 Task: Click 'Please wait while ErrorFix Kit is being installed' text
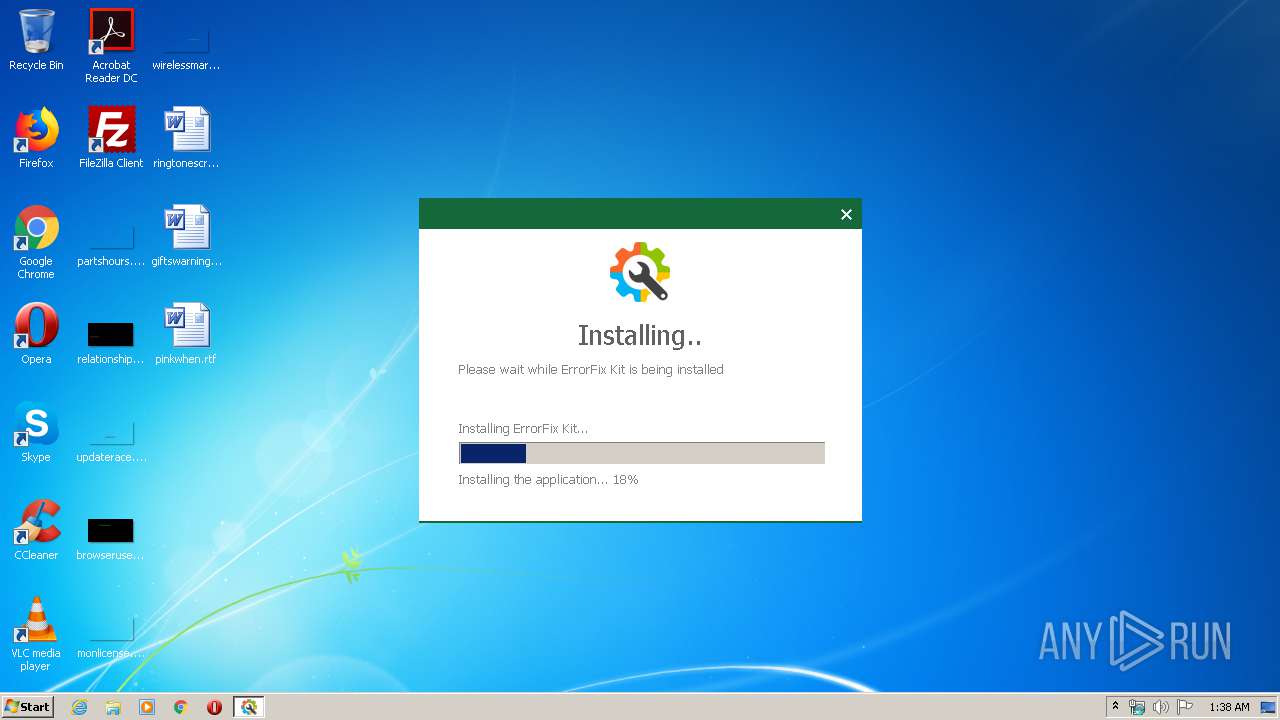[591, 369]
